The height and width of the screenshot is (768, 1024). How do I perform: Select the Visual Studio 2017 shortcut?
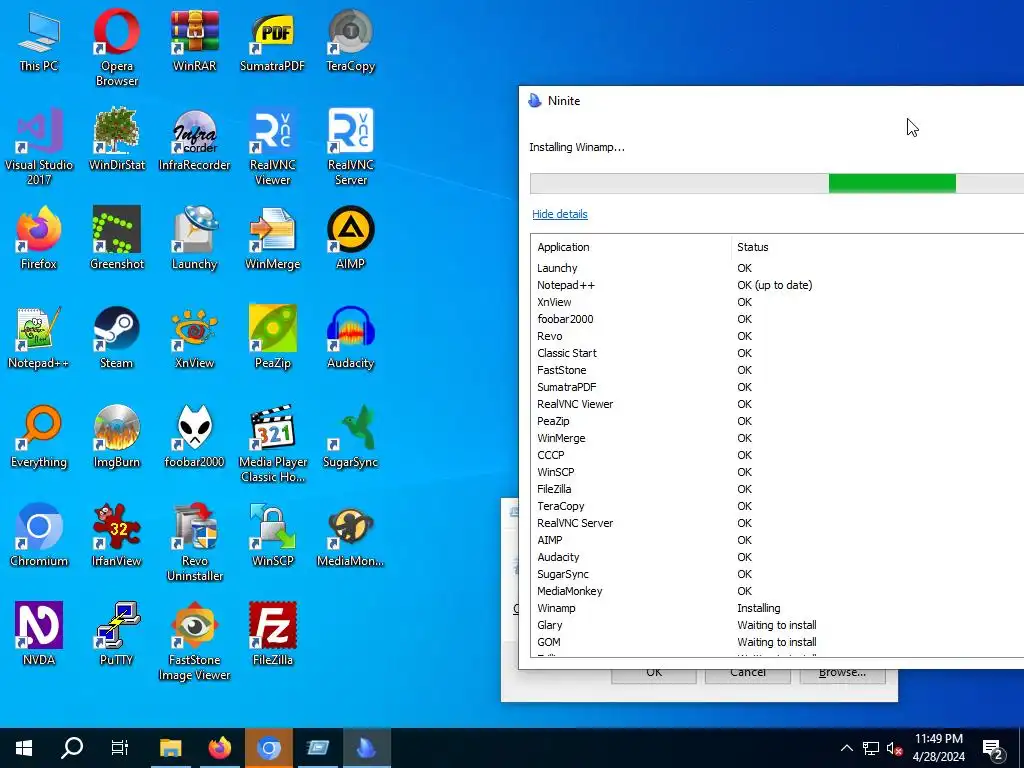pos(39,146)
